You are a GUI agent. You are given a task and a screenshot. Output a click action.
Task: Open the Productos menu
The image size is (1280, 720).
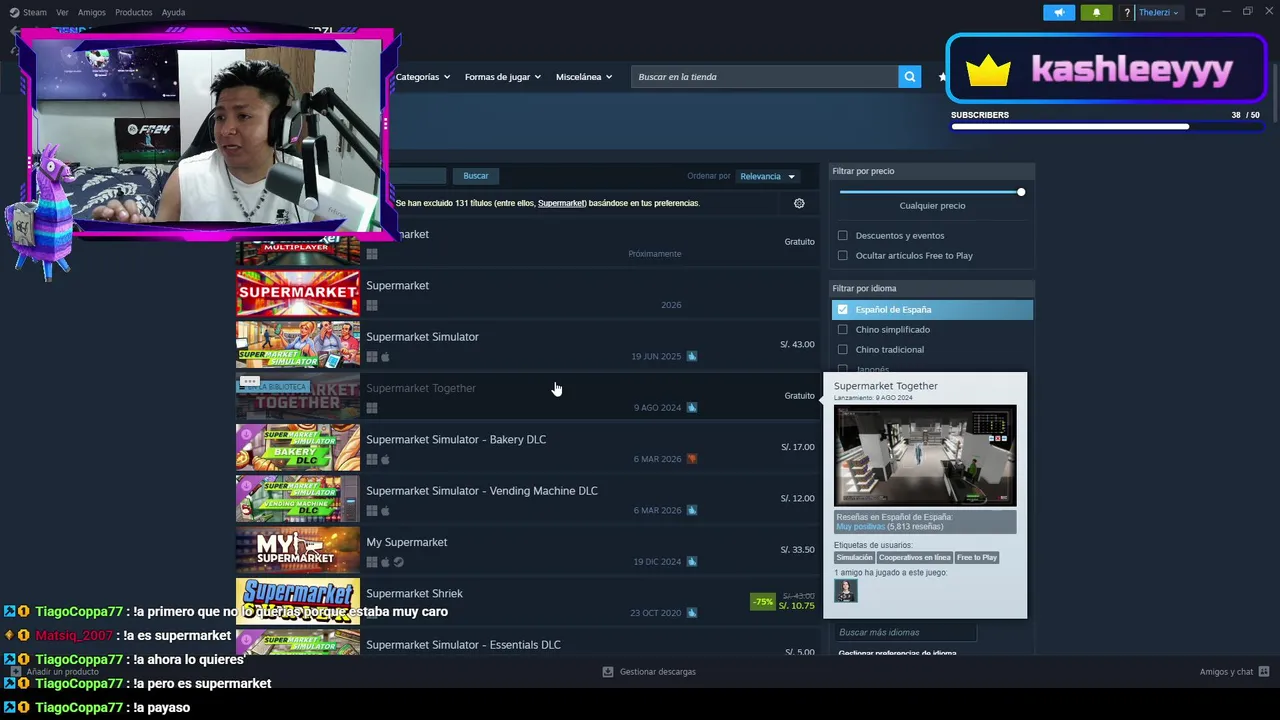pyautogui.click(x=133, y=12)
